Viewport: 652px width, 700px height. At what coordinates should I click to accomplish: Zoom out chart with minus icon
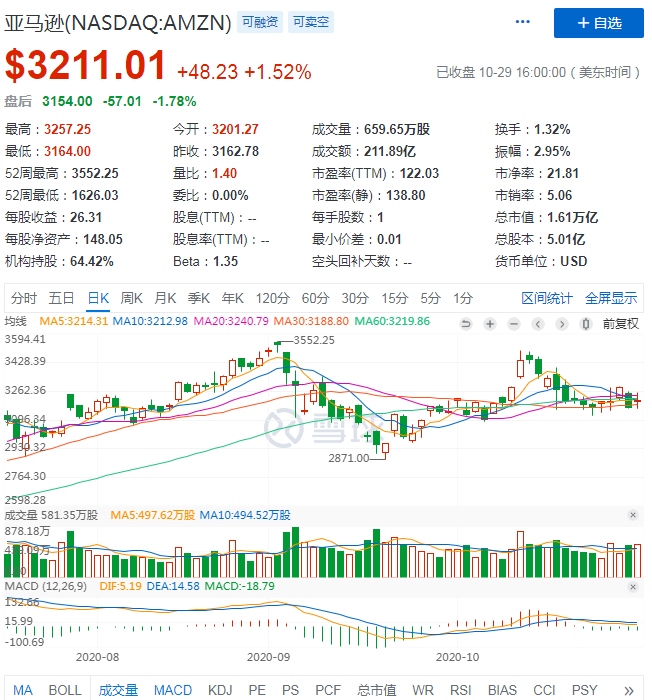point(514,324)
